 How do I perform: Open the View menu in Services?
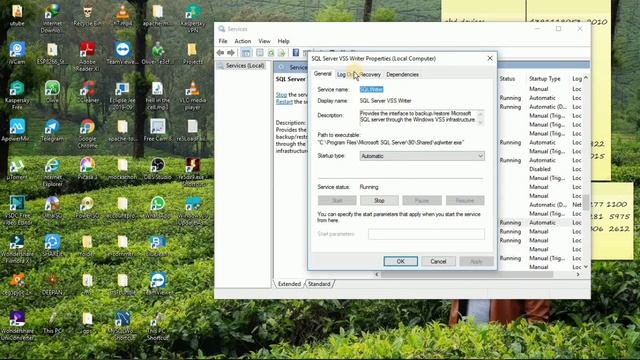[x=264, y=41]
